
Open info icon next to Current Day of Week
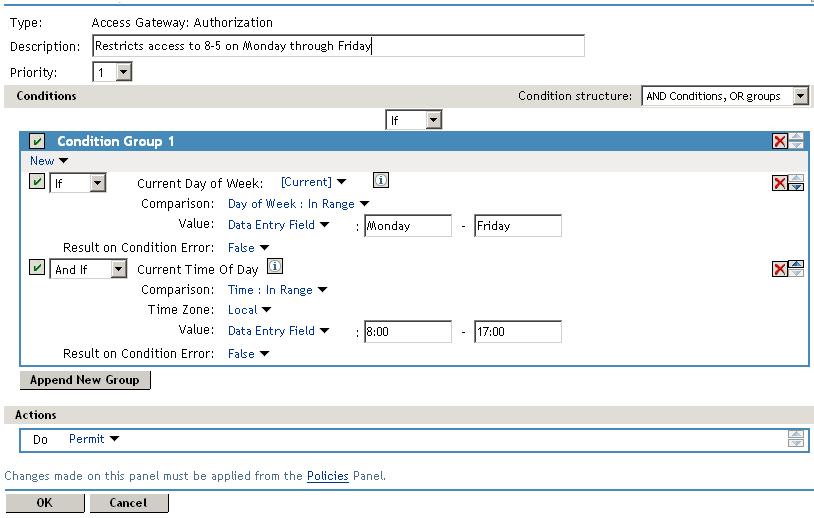pos(380,181)
